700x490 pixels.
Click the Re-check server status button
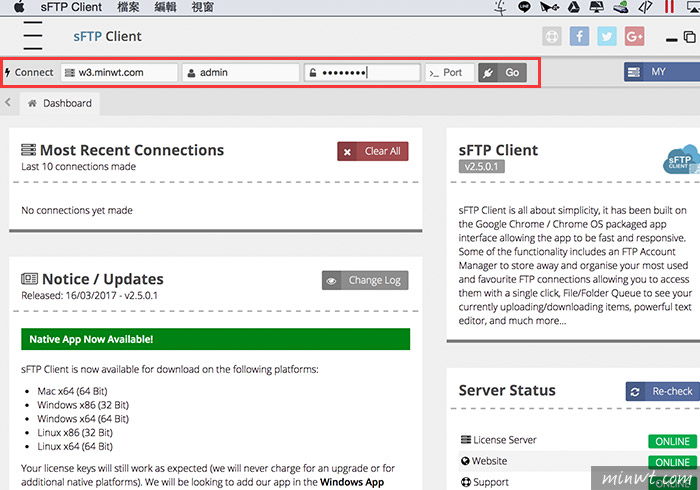pyautogui.click(x=662, y=391)
